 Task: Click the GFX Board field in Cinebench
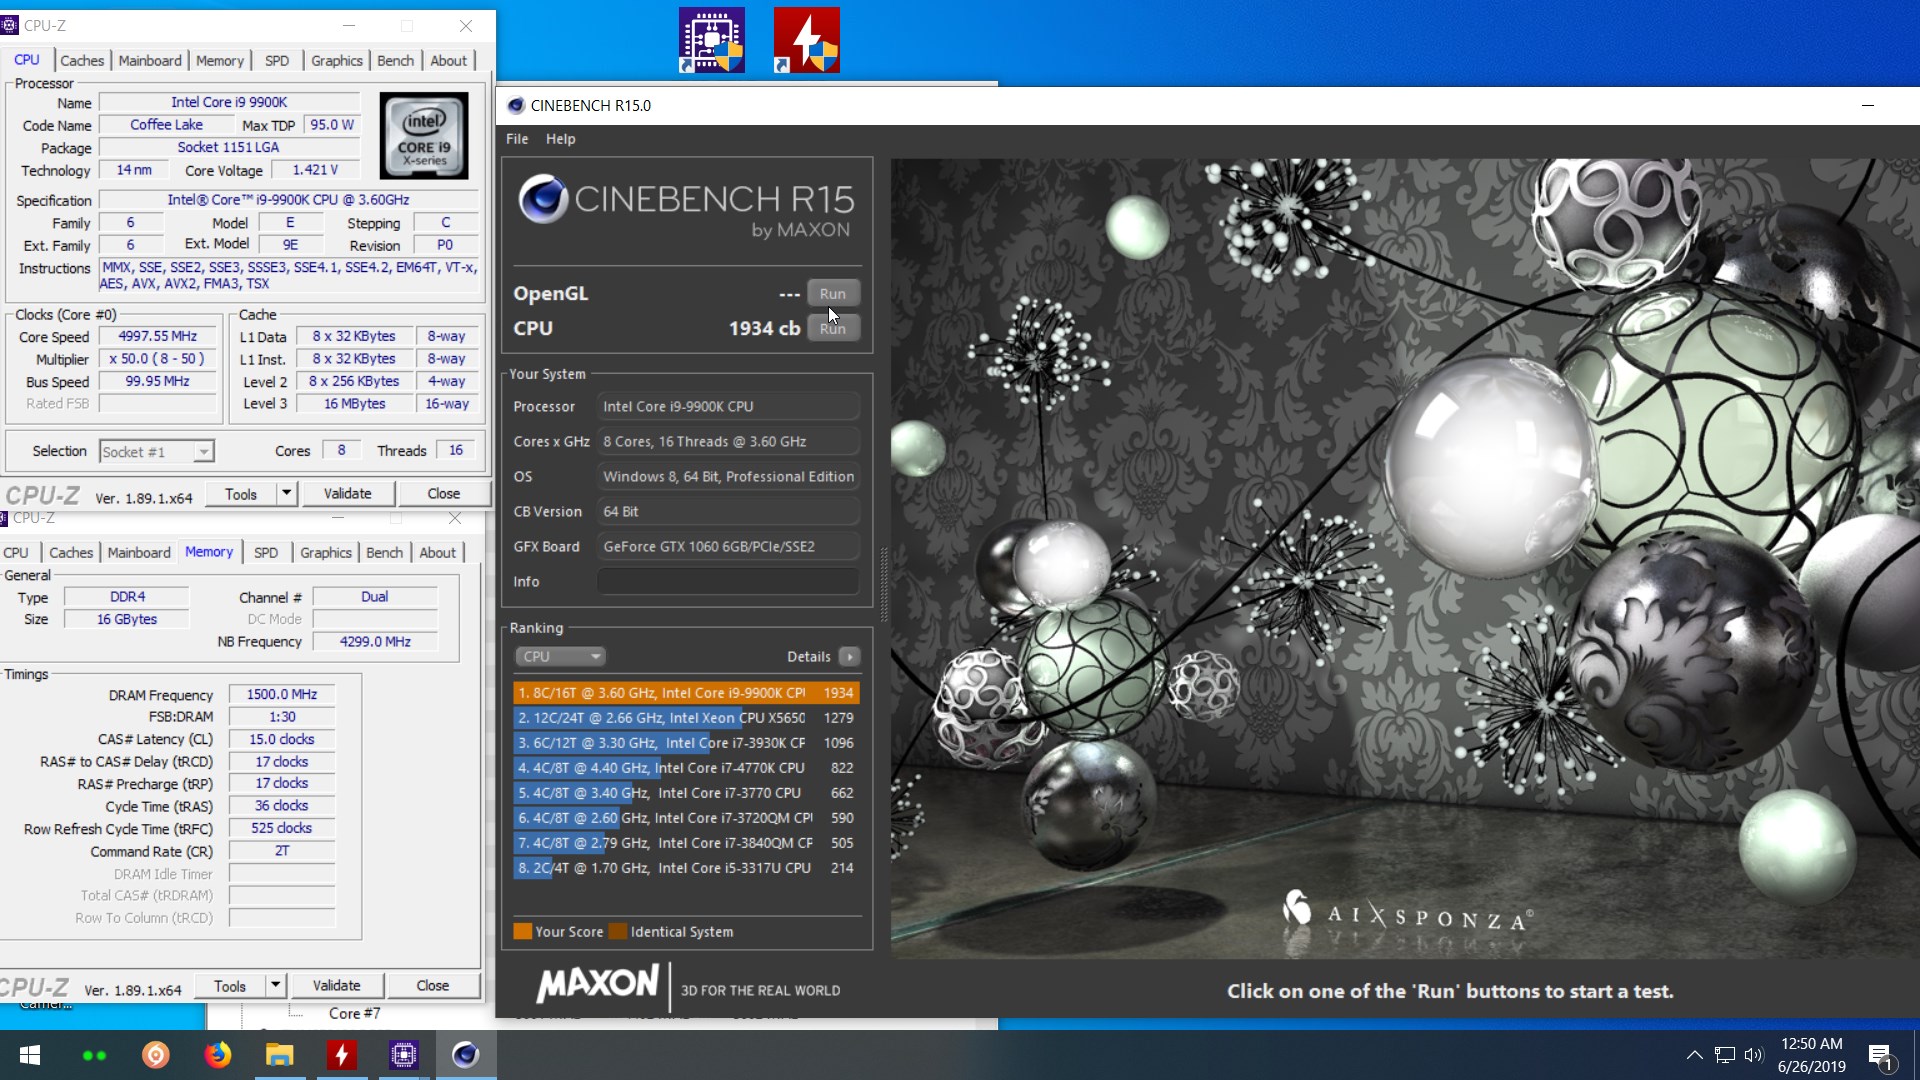[729, 546]
